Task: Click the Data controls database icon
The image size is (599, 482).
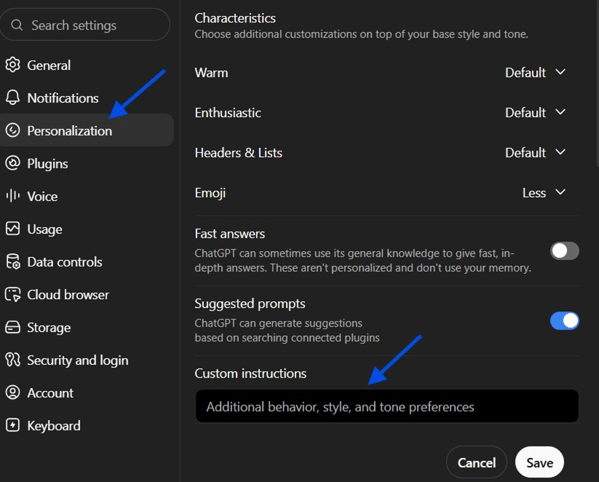Action: (x=13, y=262)
